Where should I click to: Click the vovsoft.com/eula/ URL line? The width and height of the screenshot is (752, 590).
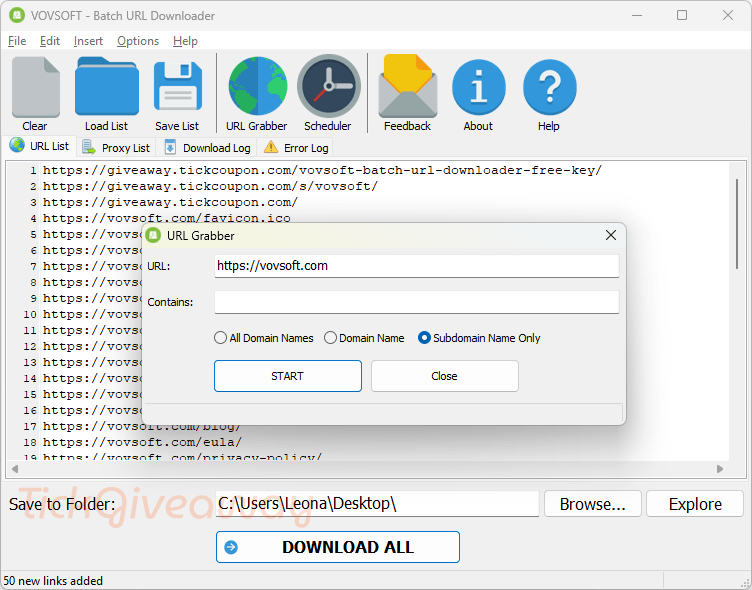[x=142, y=442]
